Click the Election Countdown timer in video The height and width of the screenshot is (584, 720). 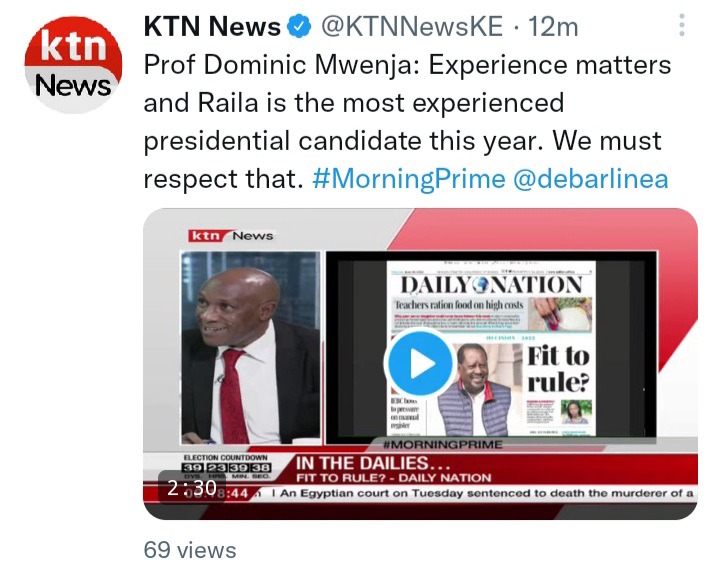(x=227, y=467)
